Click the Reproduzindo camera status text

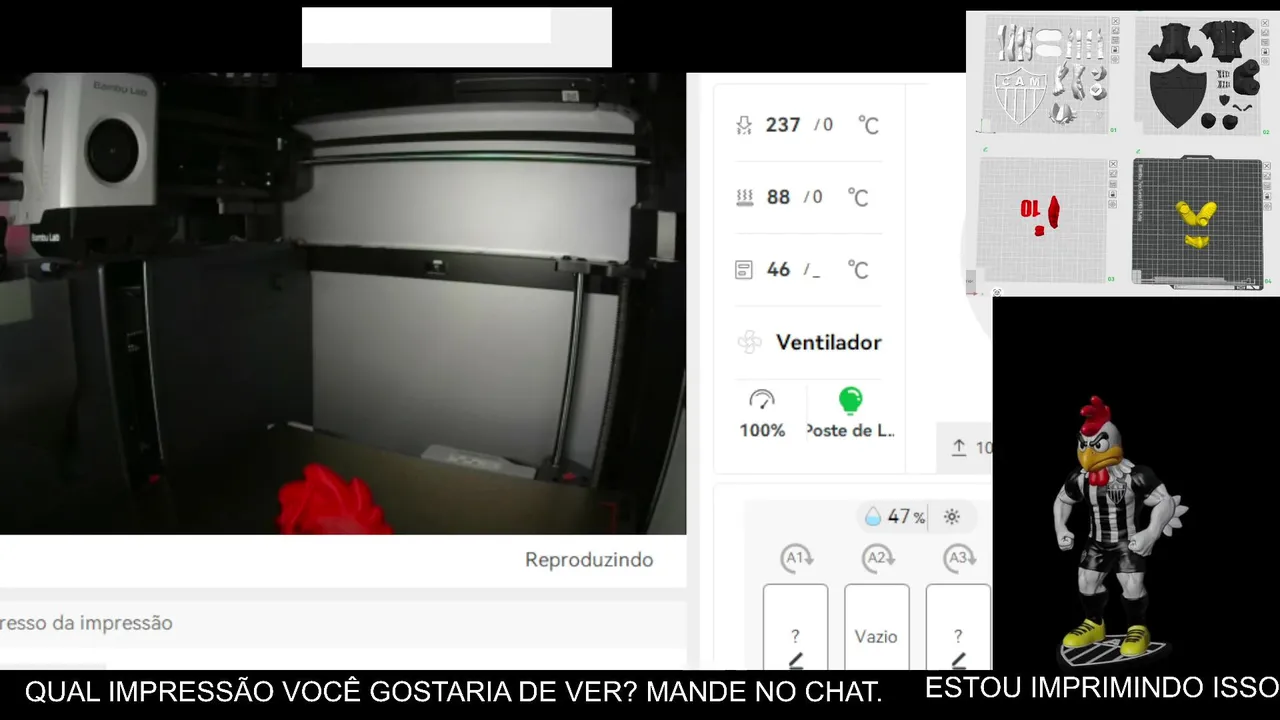(x=589, y=560)
